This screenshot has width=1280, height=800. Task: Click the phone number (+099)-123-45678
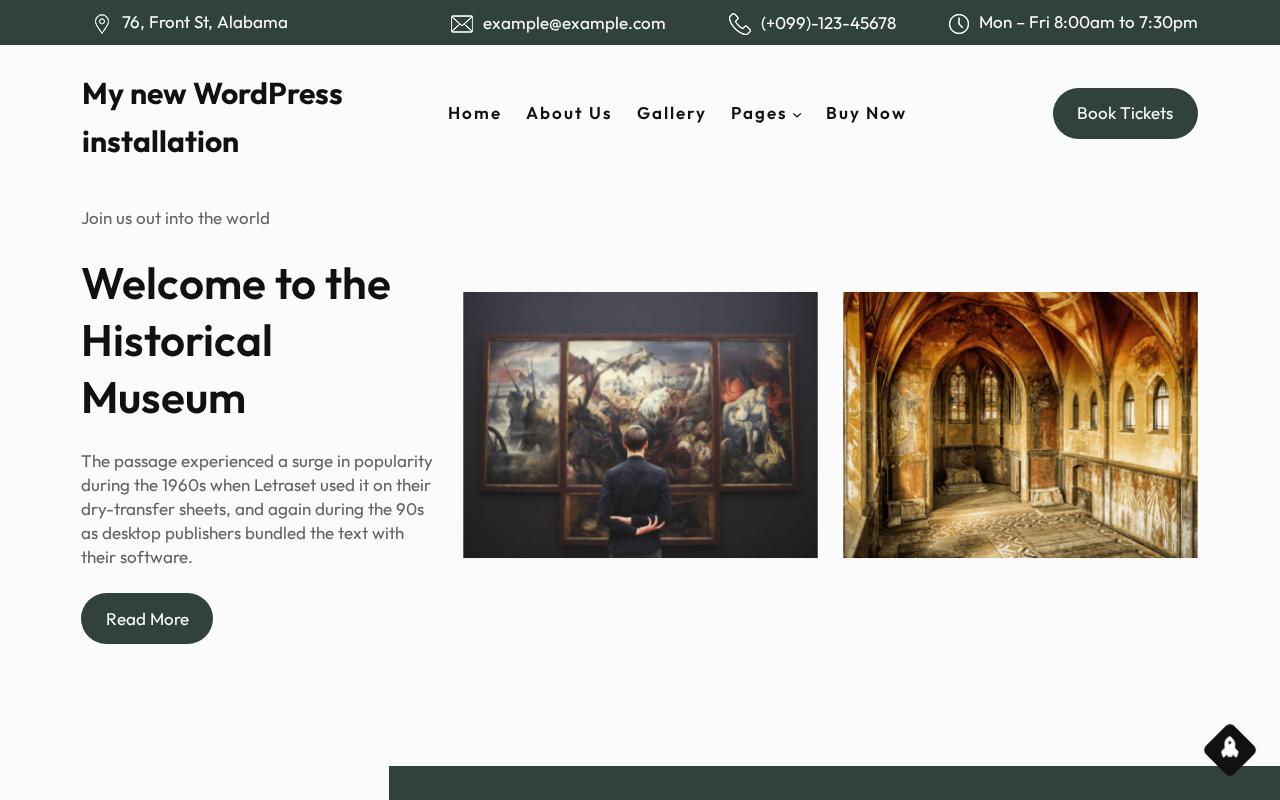[x=828, y=23]
